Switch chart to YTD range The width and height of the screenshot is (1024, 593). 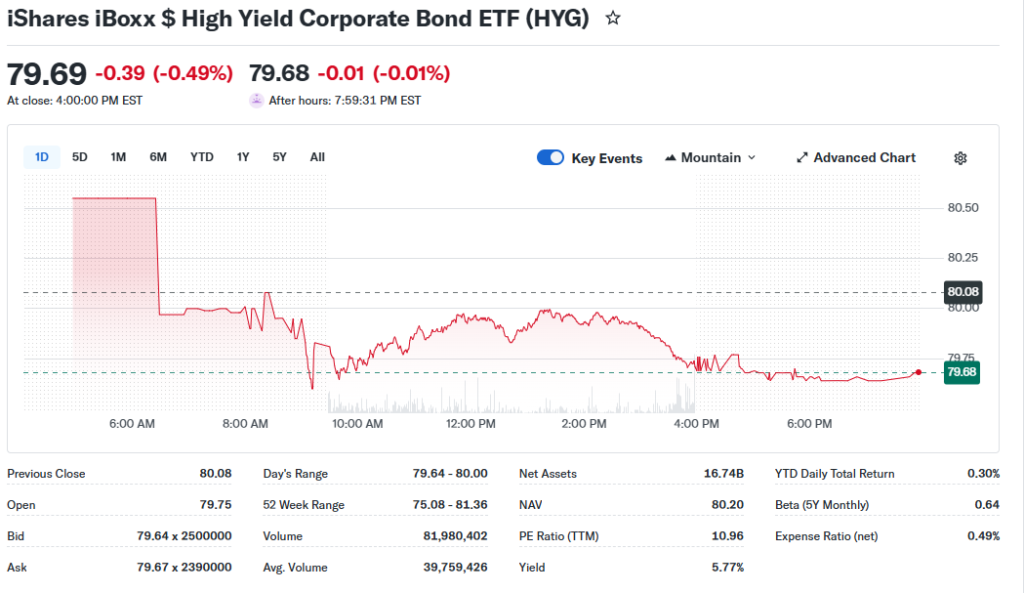click(x=202, y=157)
